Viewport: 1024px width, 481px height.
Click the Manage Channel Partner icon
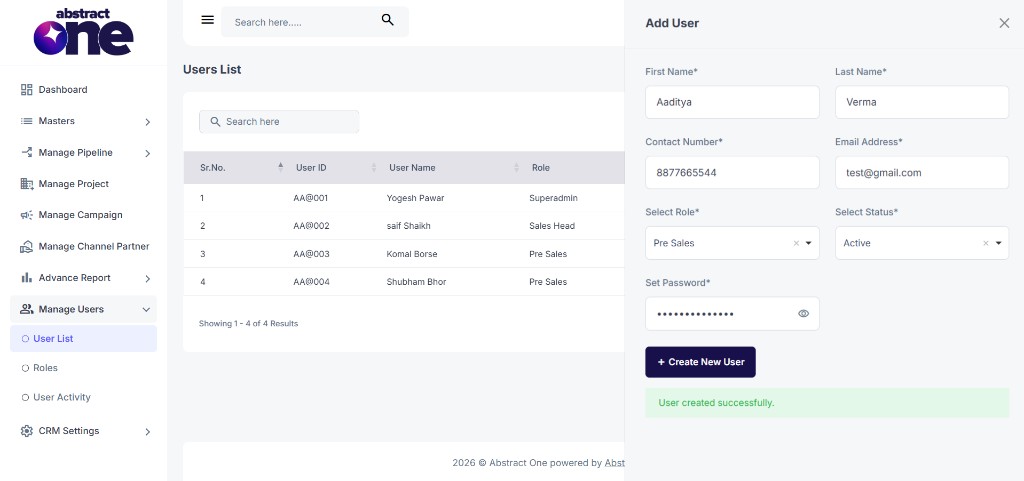coord(27,246)
